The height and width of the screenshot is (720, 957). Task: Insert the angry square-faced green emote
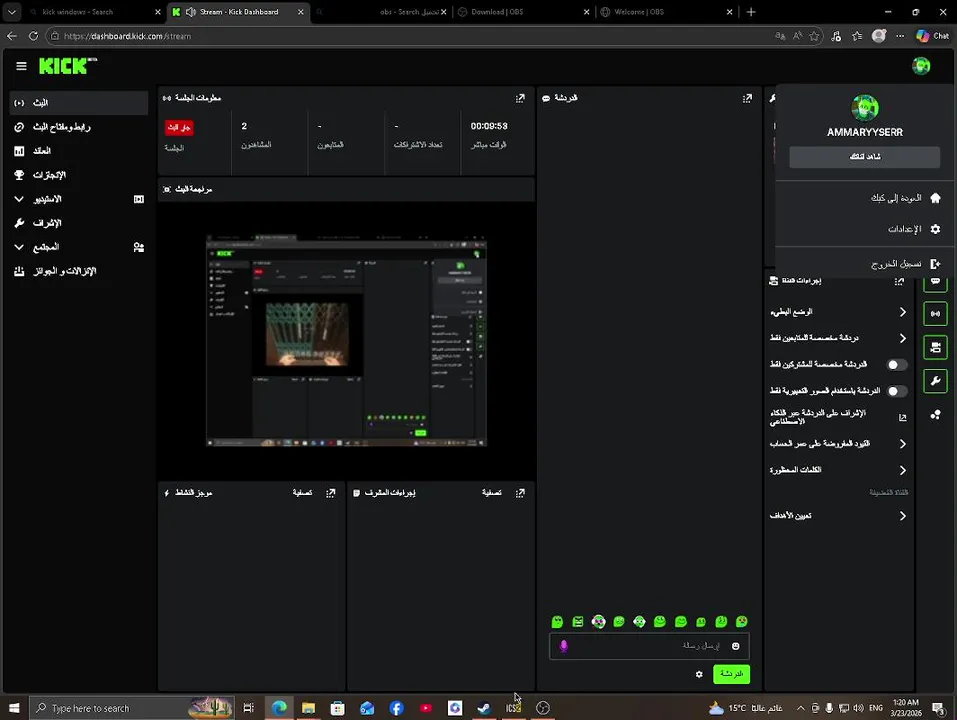click(578, 622)
